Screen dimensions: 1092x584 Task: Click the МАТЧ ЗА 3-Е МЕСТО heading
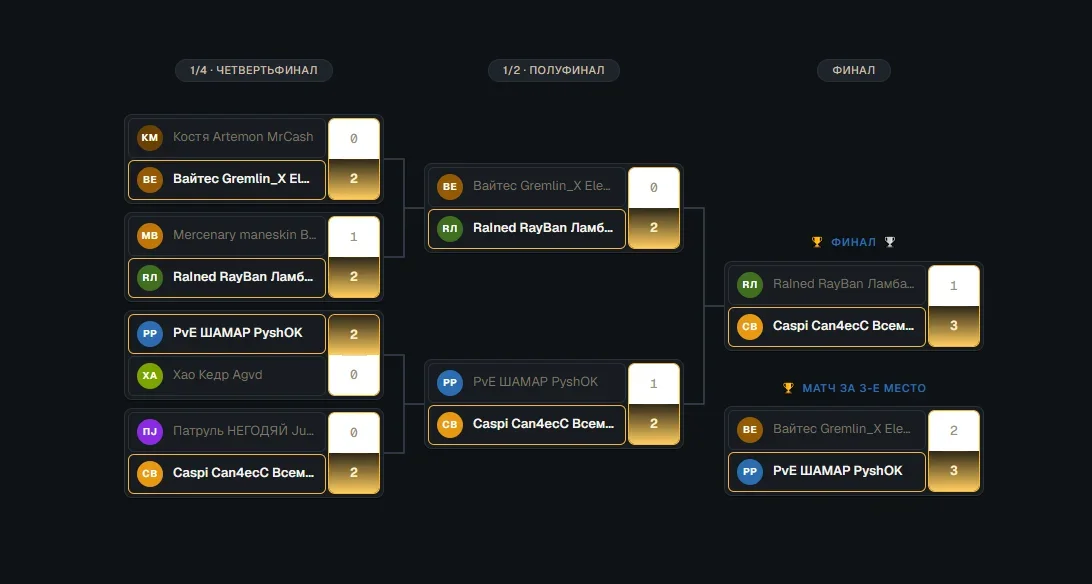tap(864, 388)
